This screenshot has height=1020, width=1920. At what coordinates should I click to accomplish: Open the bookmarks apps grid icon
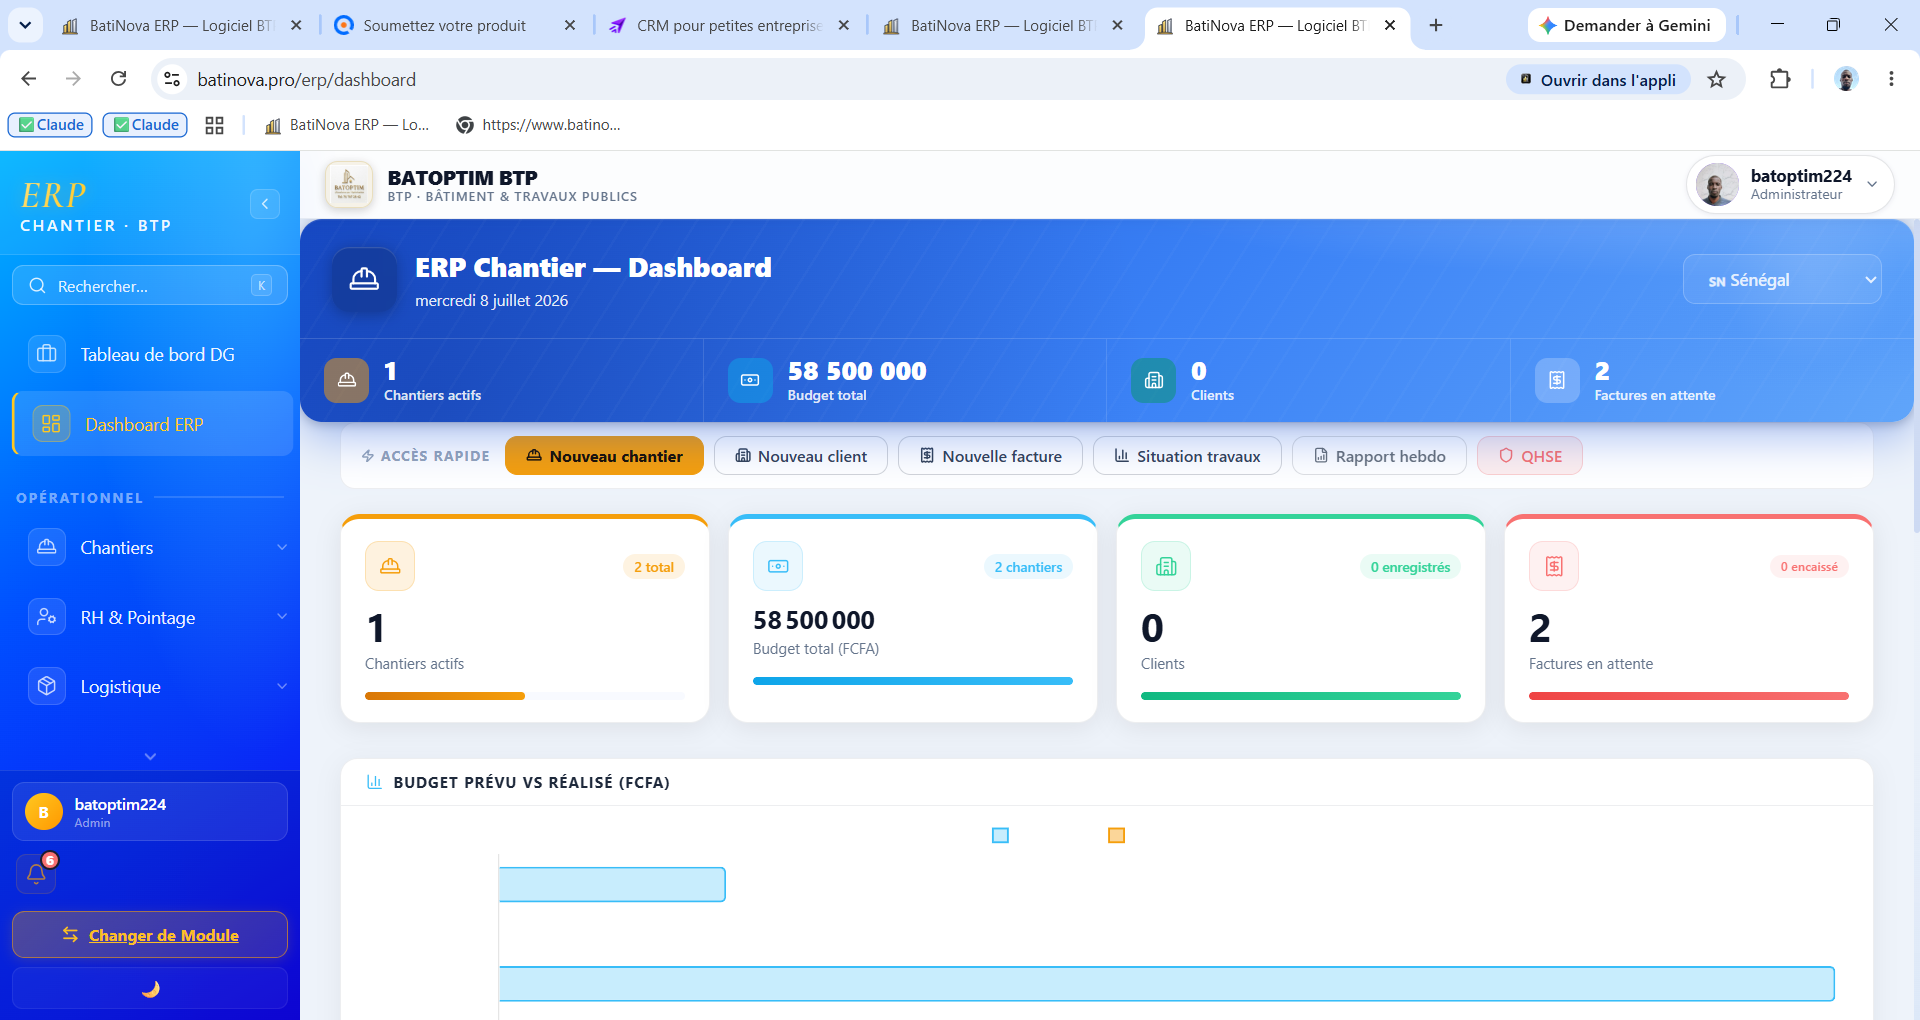[x=214, y=125]
